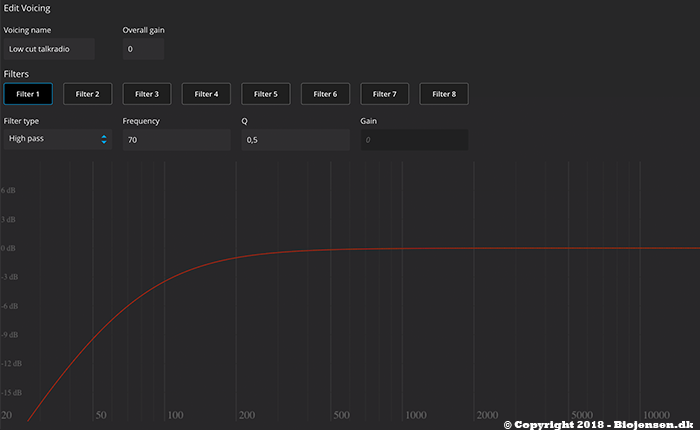The height and width of the screenshot is (430, 700).
Task: Open Filter 6 settings
Action: click(325, 94)
